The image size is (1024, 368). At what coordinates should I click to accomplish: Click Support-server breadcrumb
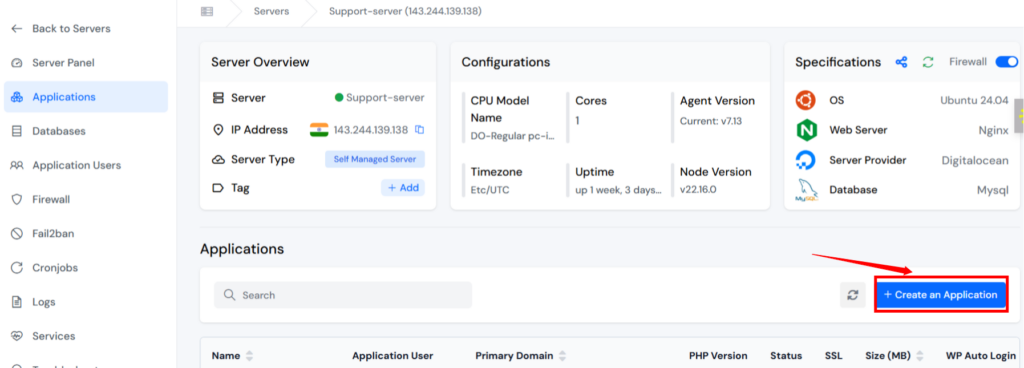pyautogui.click(x=406, y=11)
